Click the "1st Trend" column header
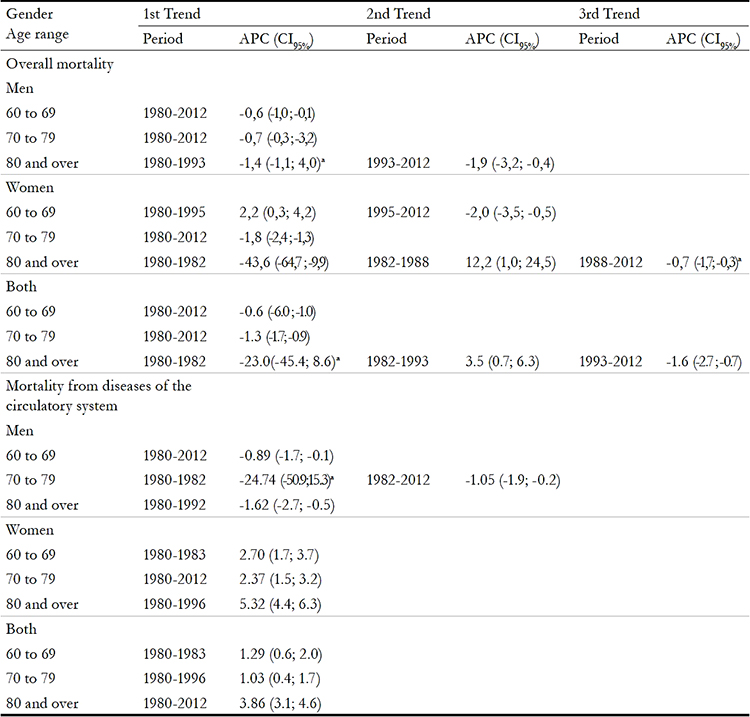This screenshot has height=717, width=750. coord(173,16)
